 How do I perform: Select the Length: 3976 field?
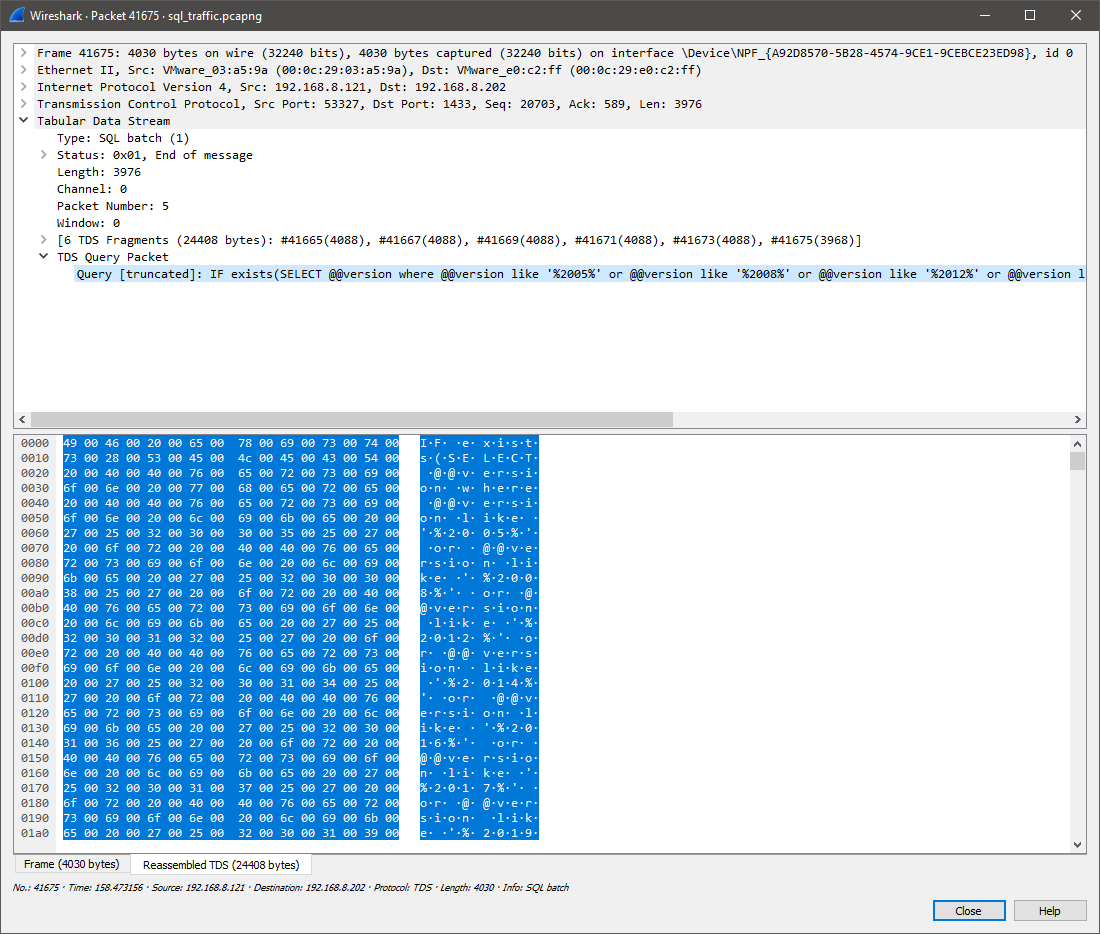[98, 172]
